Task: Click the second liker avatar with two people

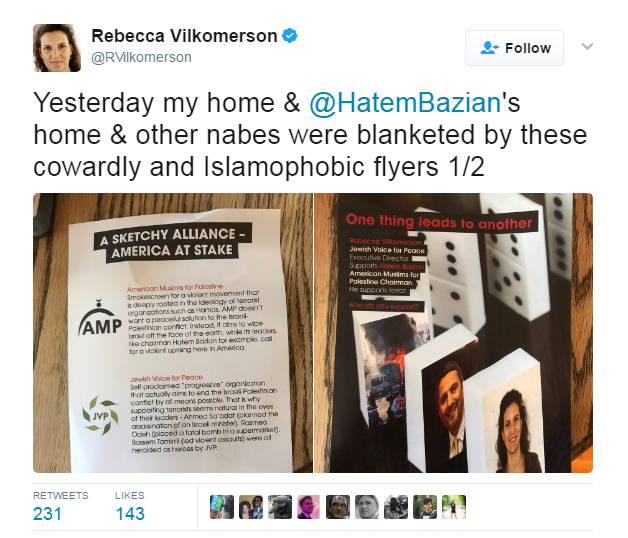Action: tap(251, 507)
